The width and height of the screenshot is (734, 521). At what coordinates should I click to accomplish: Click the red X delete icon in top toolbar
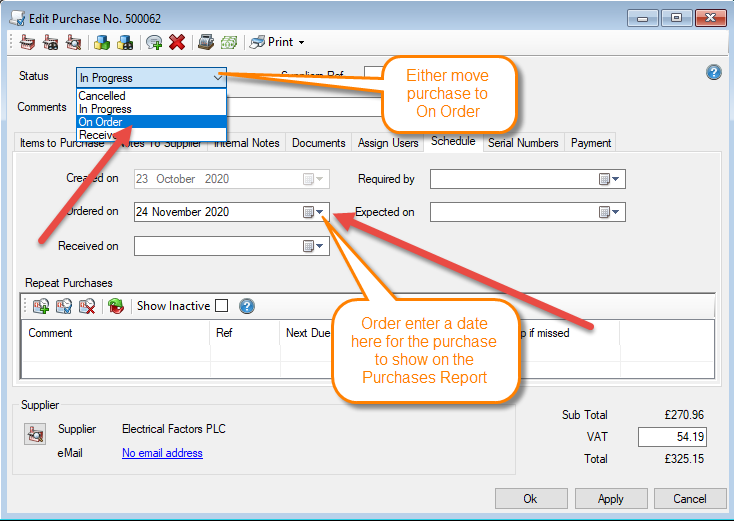[177, 42]
